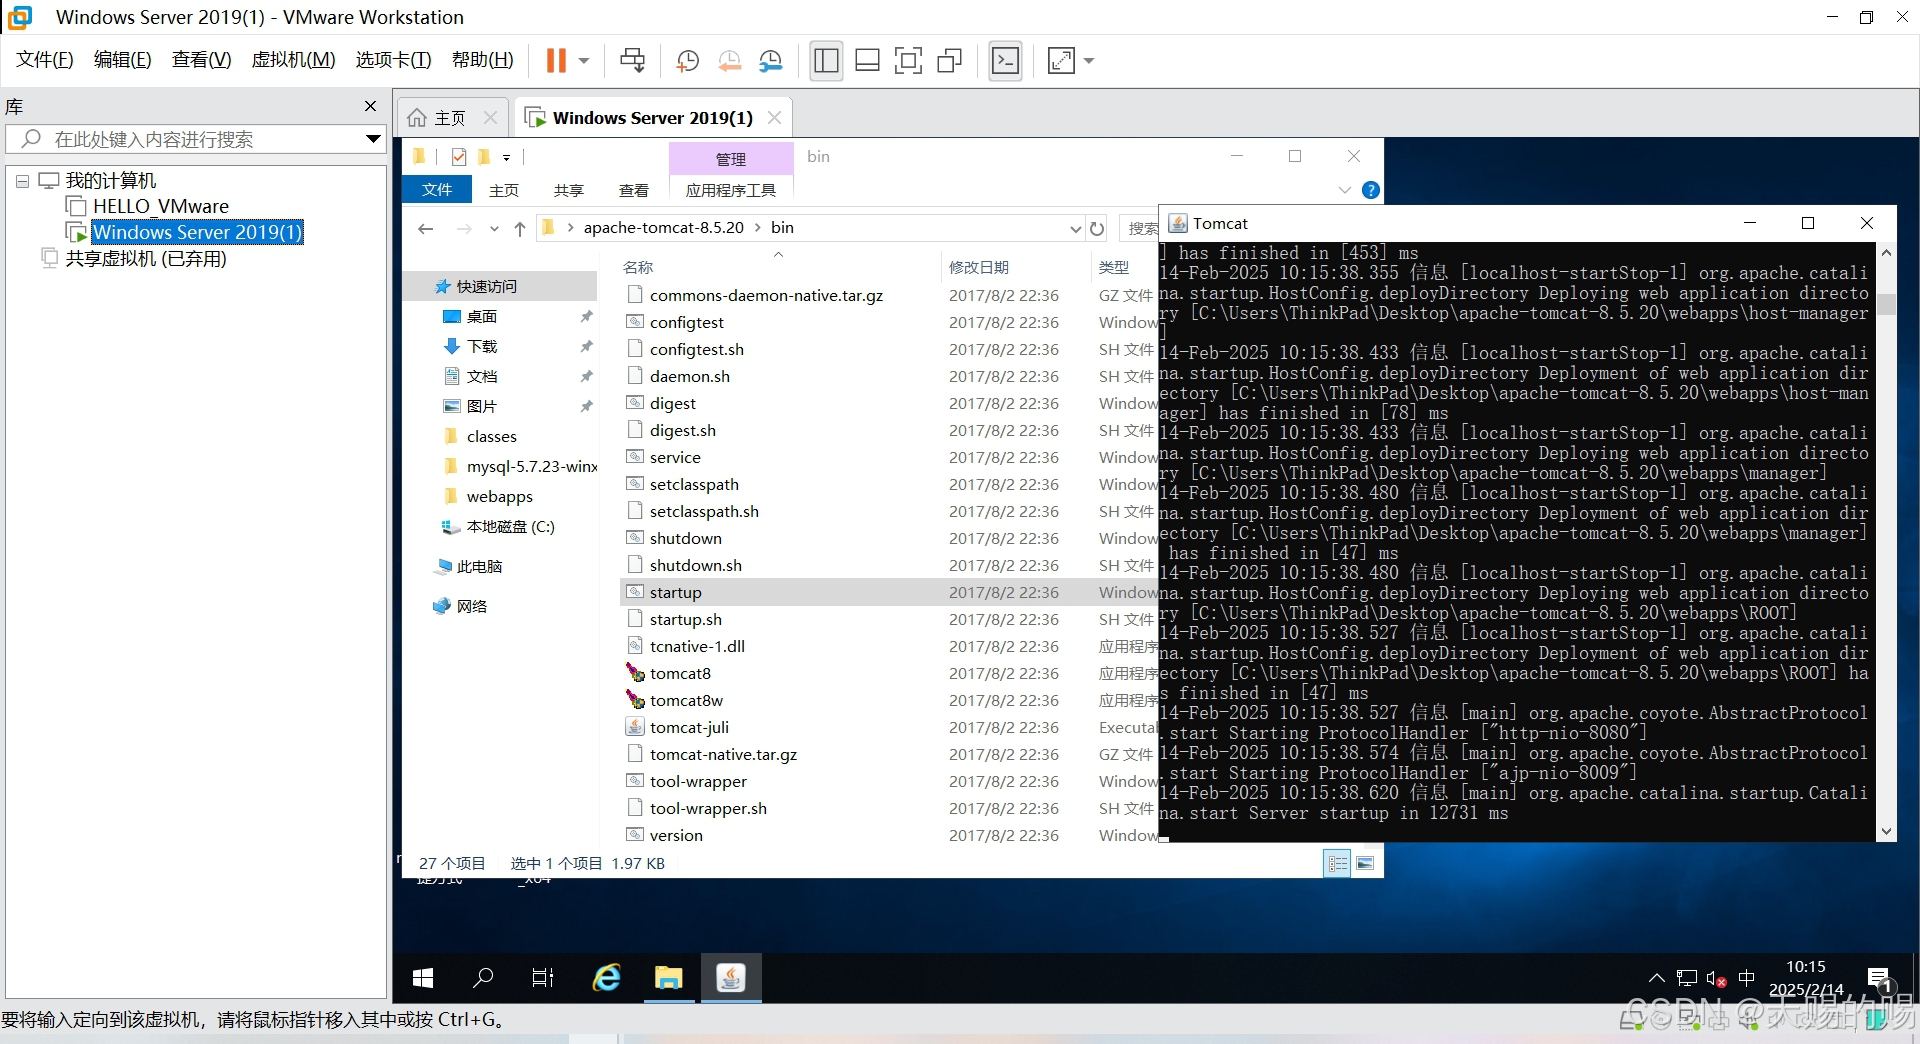
Task: Close the Windows Server 2019(1) tab
Action: point(774,118)
